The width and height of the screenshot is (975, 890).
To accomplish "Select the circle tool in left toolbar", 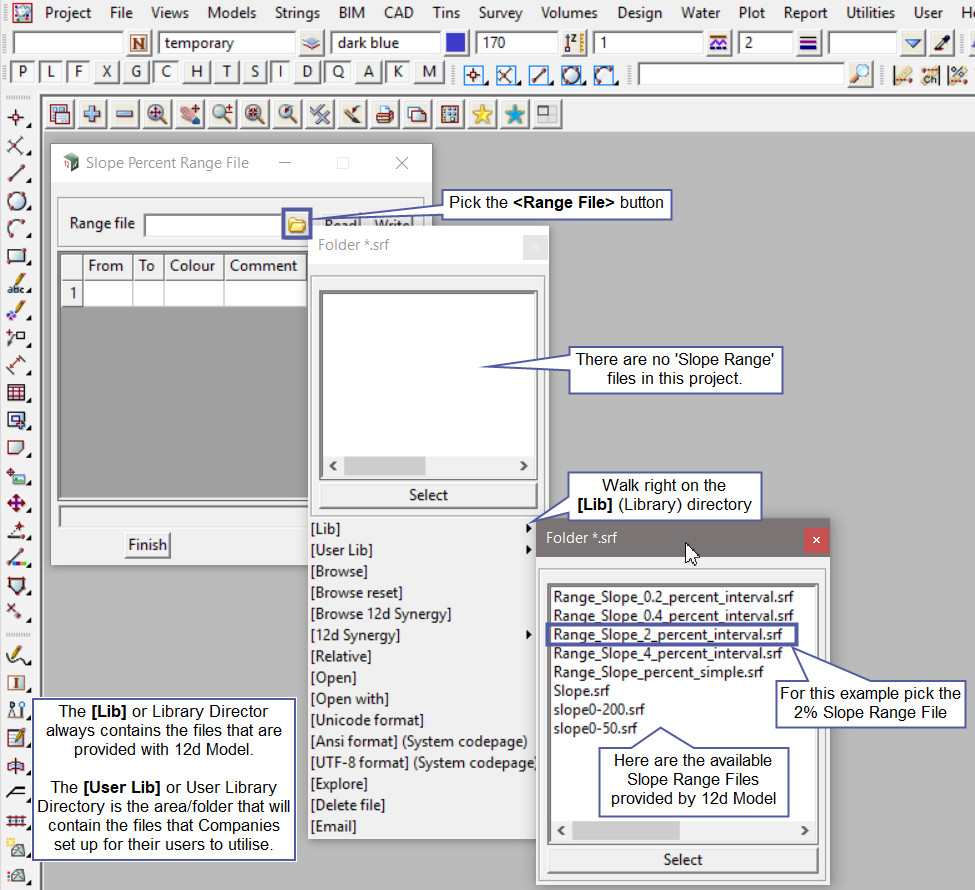I will coord(16,201).
